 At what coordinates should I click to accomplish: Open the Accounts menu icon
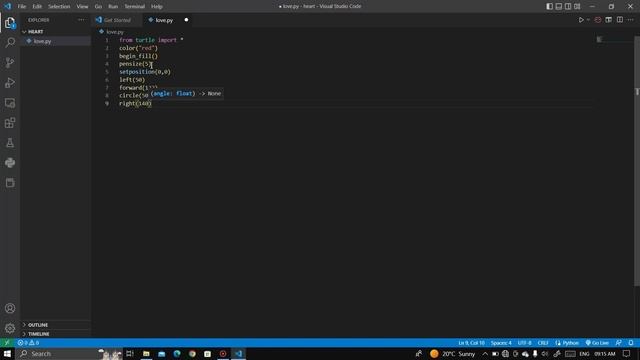tap(10, 308)
